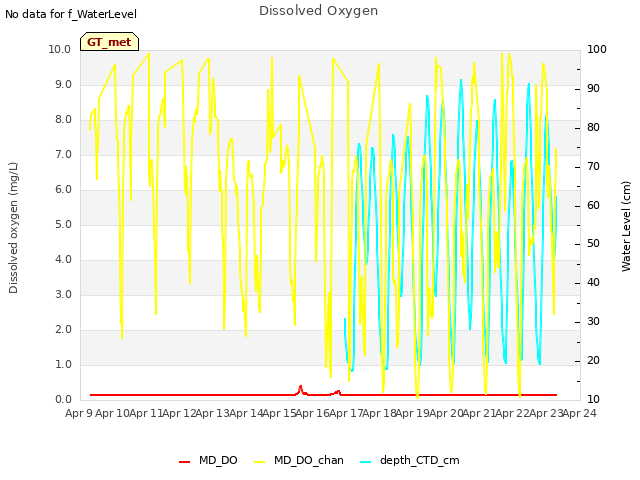Click the 100 right axis tick label
Viewport: 640px width, 480px height.
point(597,49)
